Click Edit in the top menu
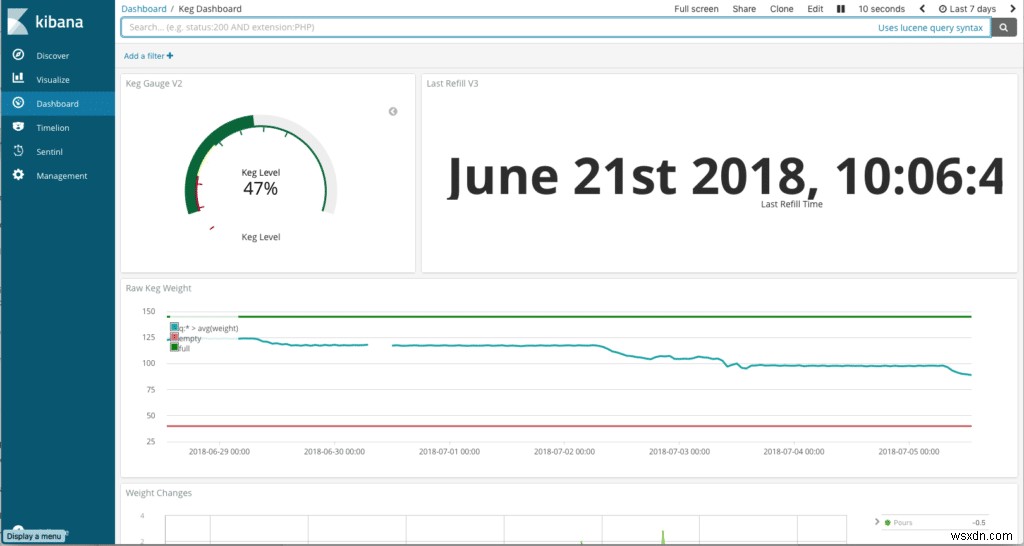The width and height of the screenshot is (1024, 546). click(x=815, y=9)
